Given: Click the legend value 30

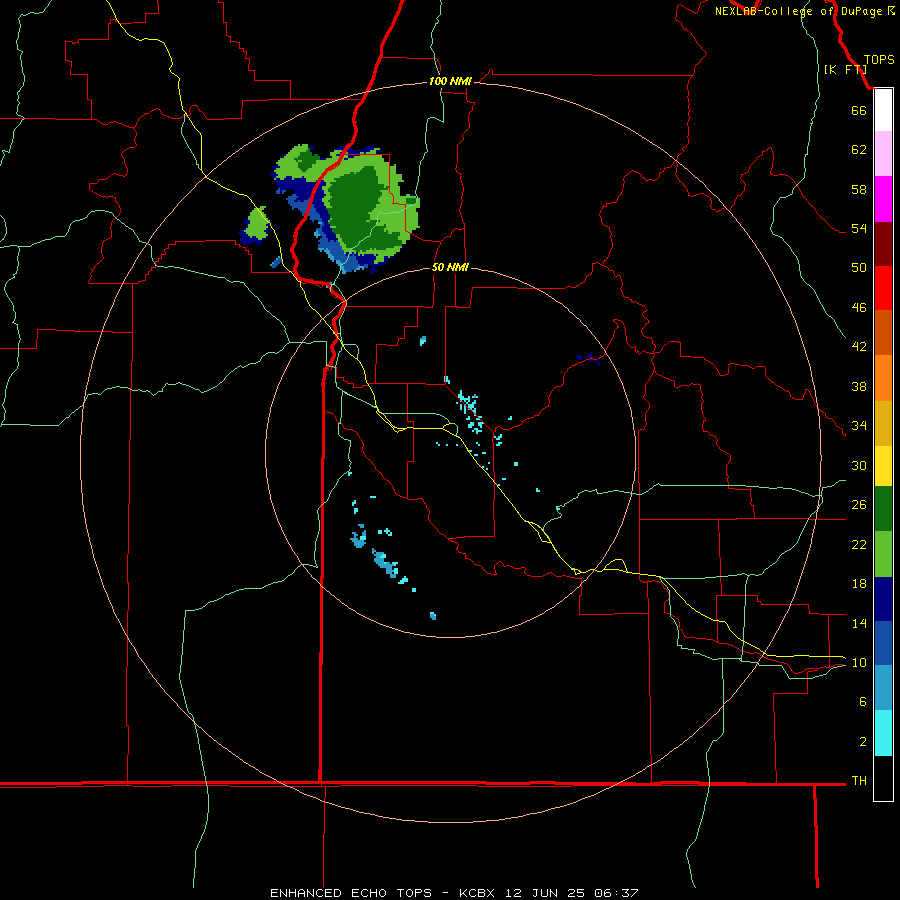Looking at the screenshot, I should point(859,465).
